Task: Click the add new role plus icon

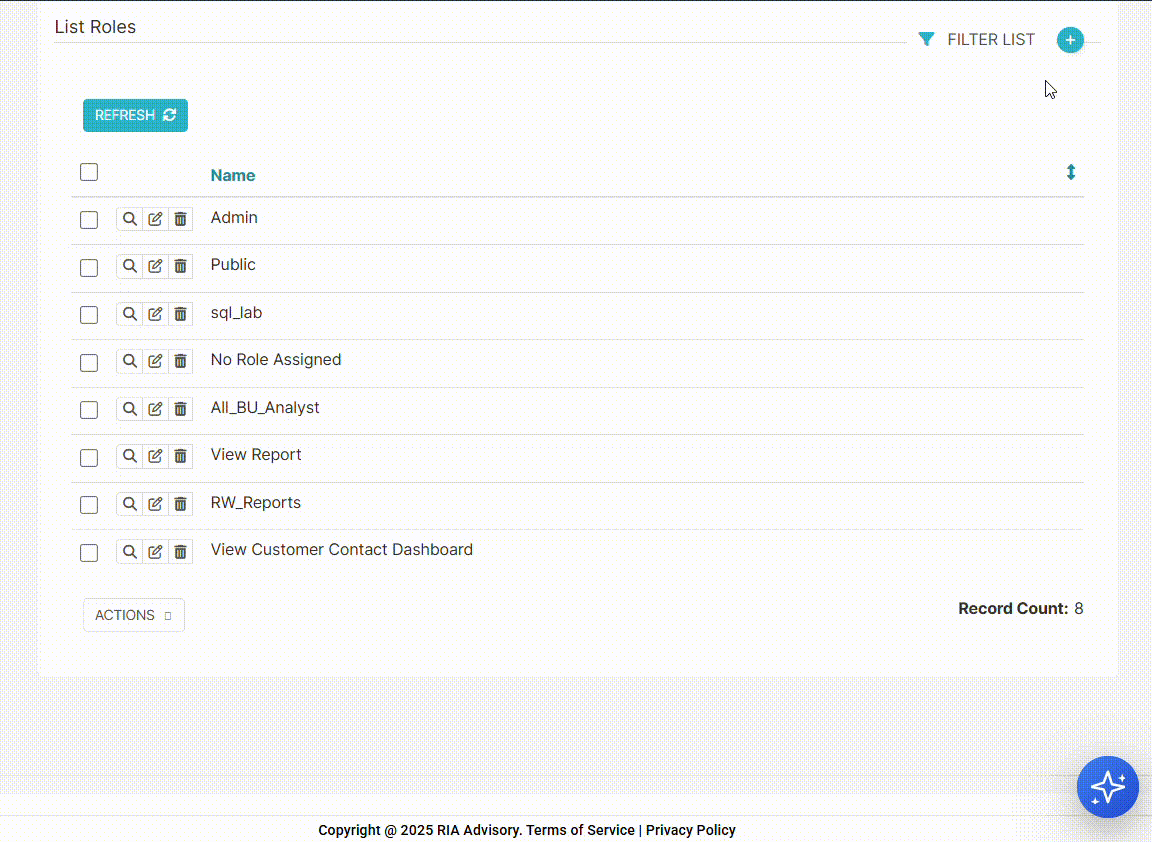Action: coord(1070,40)
